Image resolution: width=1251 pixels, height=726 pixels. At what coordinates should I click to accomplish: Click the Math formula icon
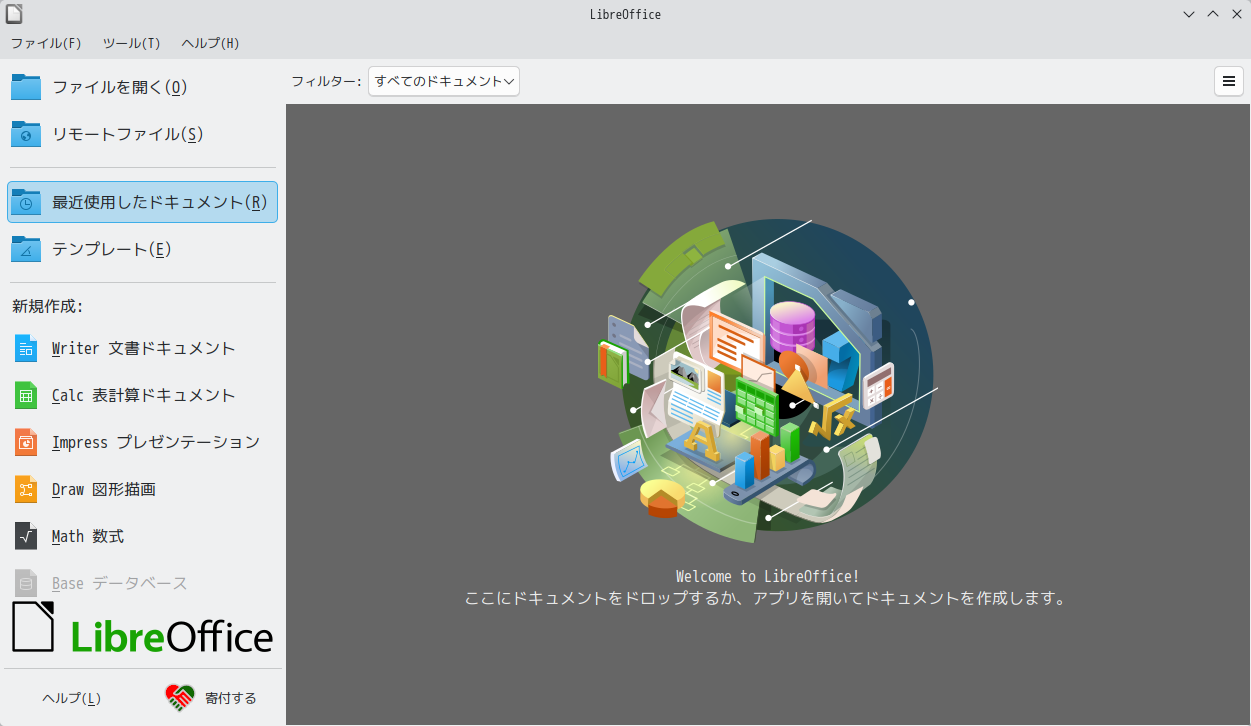tap(26, 536)
